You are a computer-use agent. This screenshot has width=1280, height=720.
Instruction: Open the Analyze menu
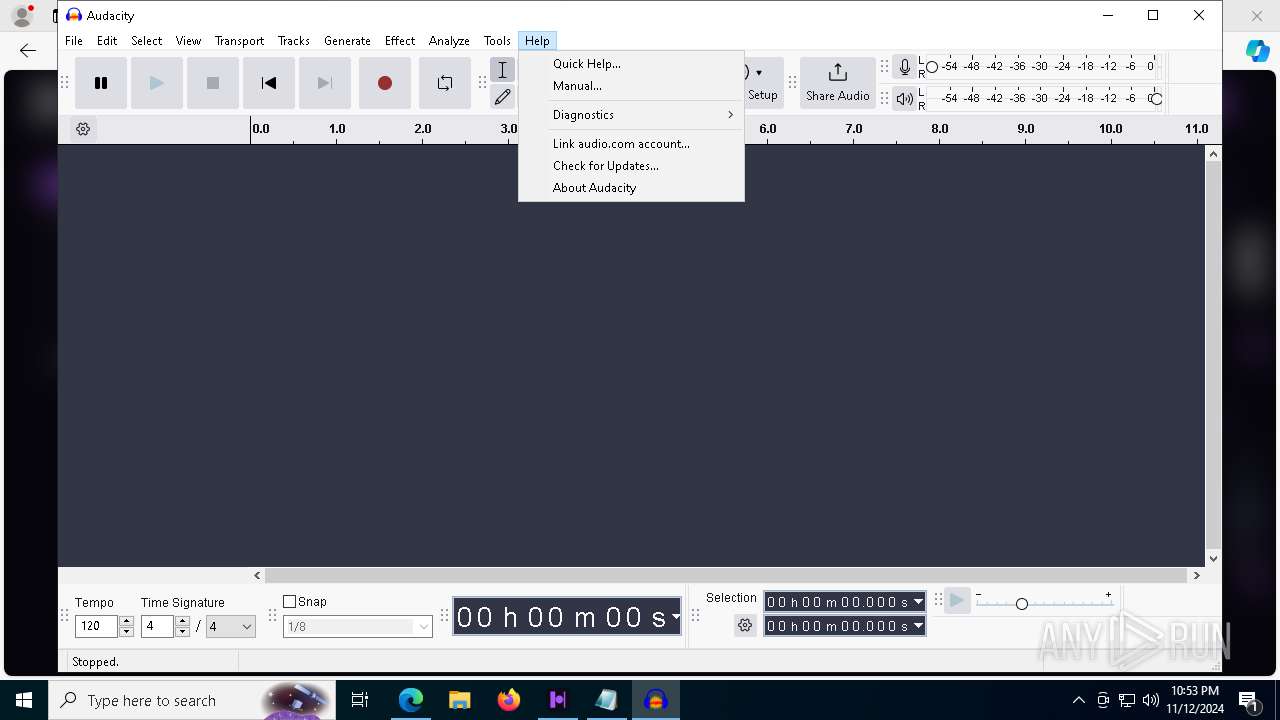[449, 41]
